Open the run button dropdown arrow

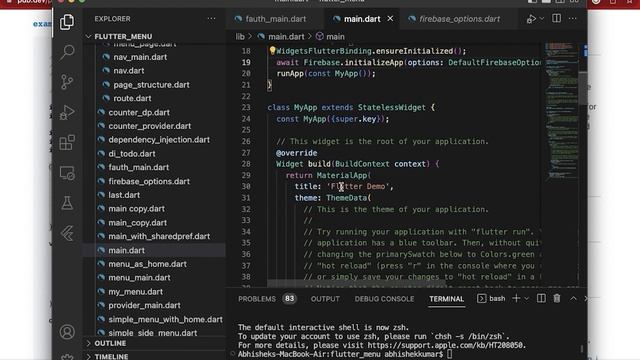542,19
